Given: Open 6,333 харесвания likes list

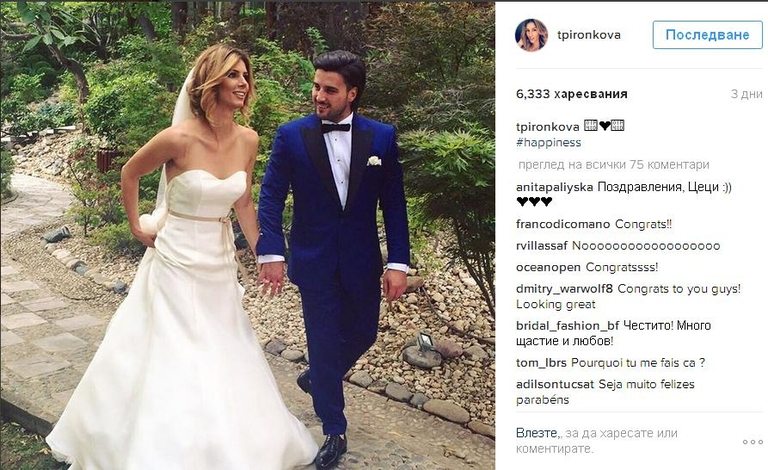Looking at the screenshot, I should coord(572,94).
